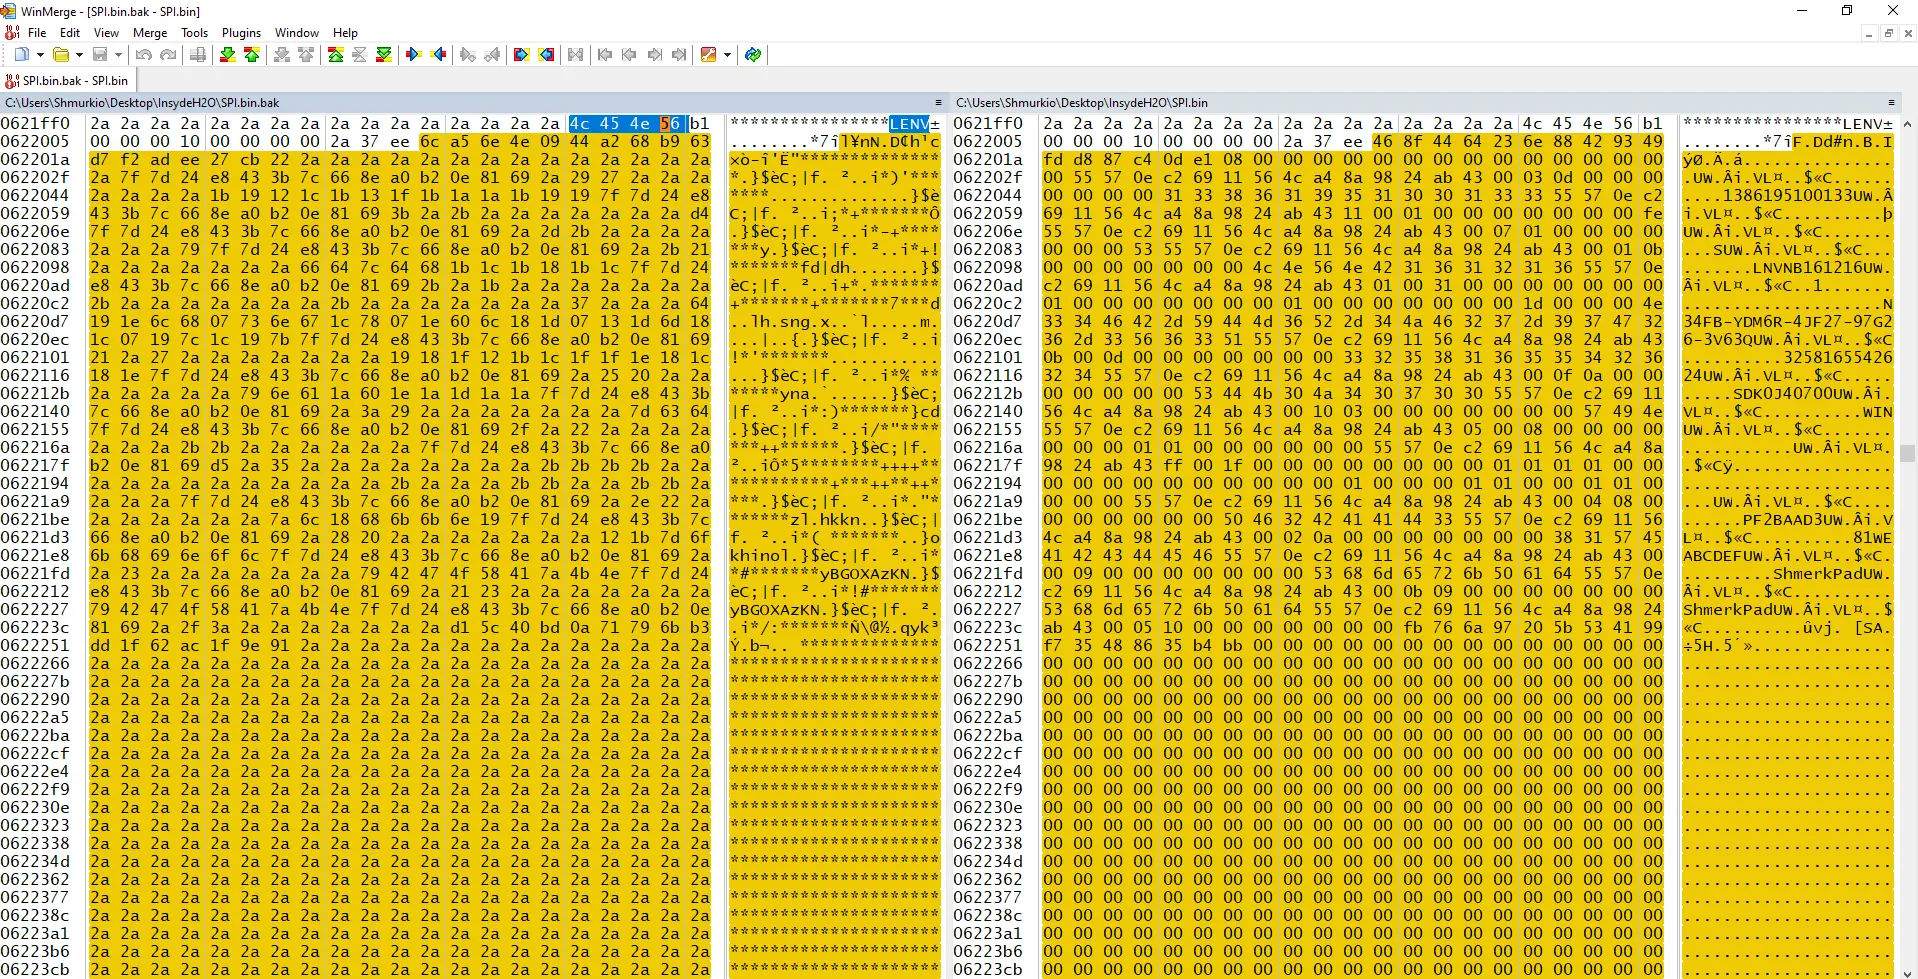The width and height of the screenshot is (1918, 979).
Task: Open the Tools menu
Action: tap(194, 33)
